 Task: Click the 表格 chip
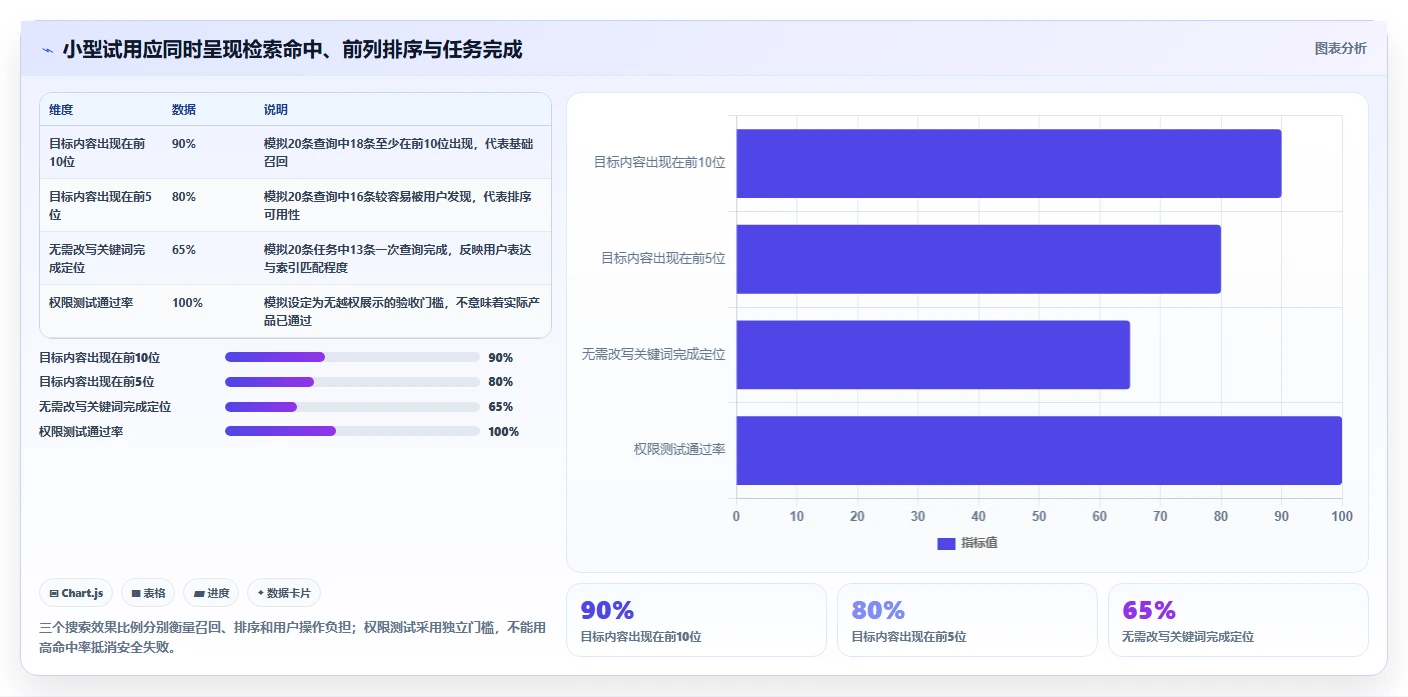click(x=148, y=593)
